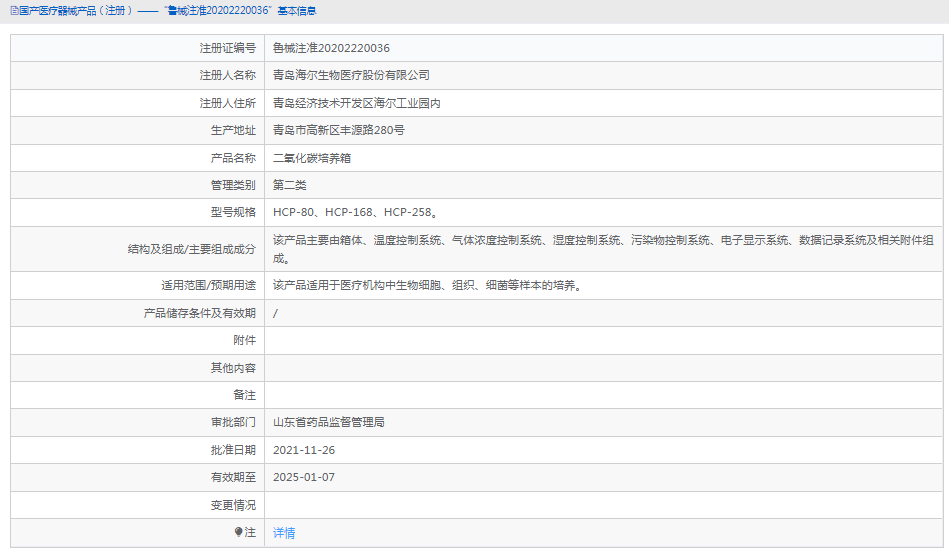This screenshot has height=552, width=949.
Task: Select registration number 鲁械注准20202220036 value
Action: click(331, 48)
